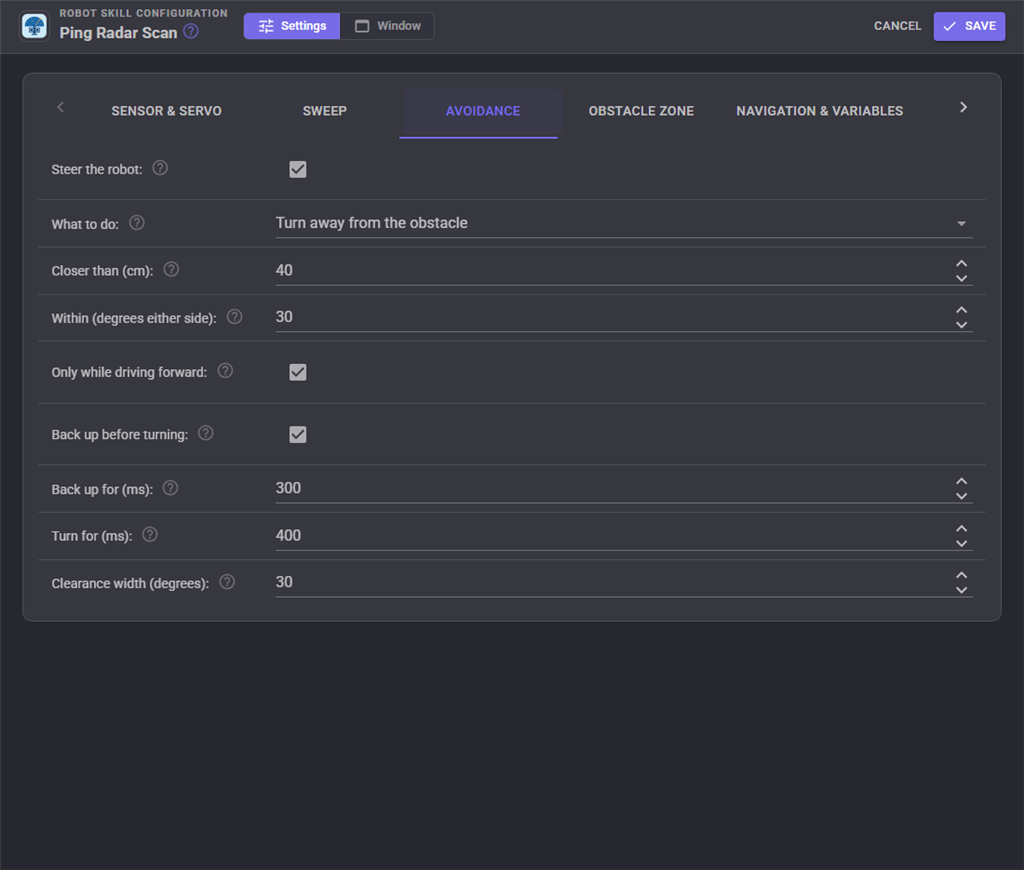
Task: Click help icon beside Within (degrees either side)
Action: [x=234, y=317]
